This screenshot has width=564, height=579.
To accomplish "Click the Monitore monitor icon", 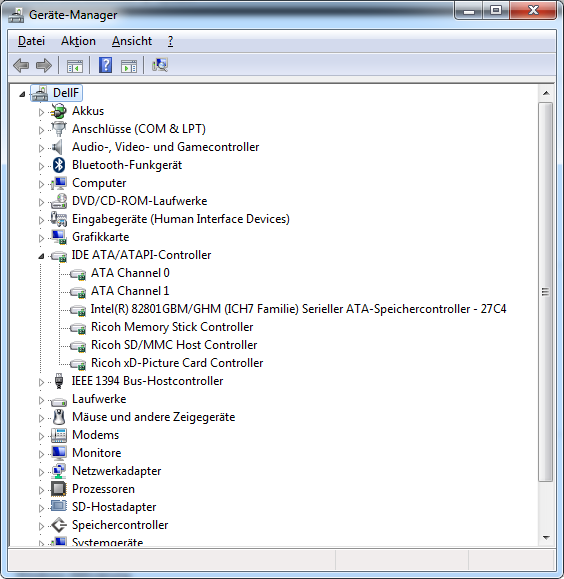I will [x=59, y=453].
